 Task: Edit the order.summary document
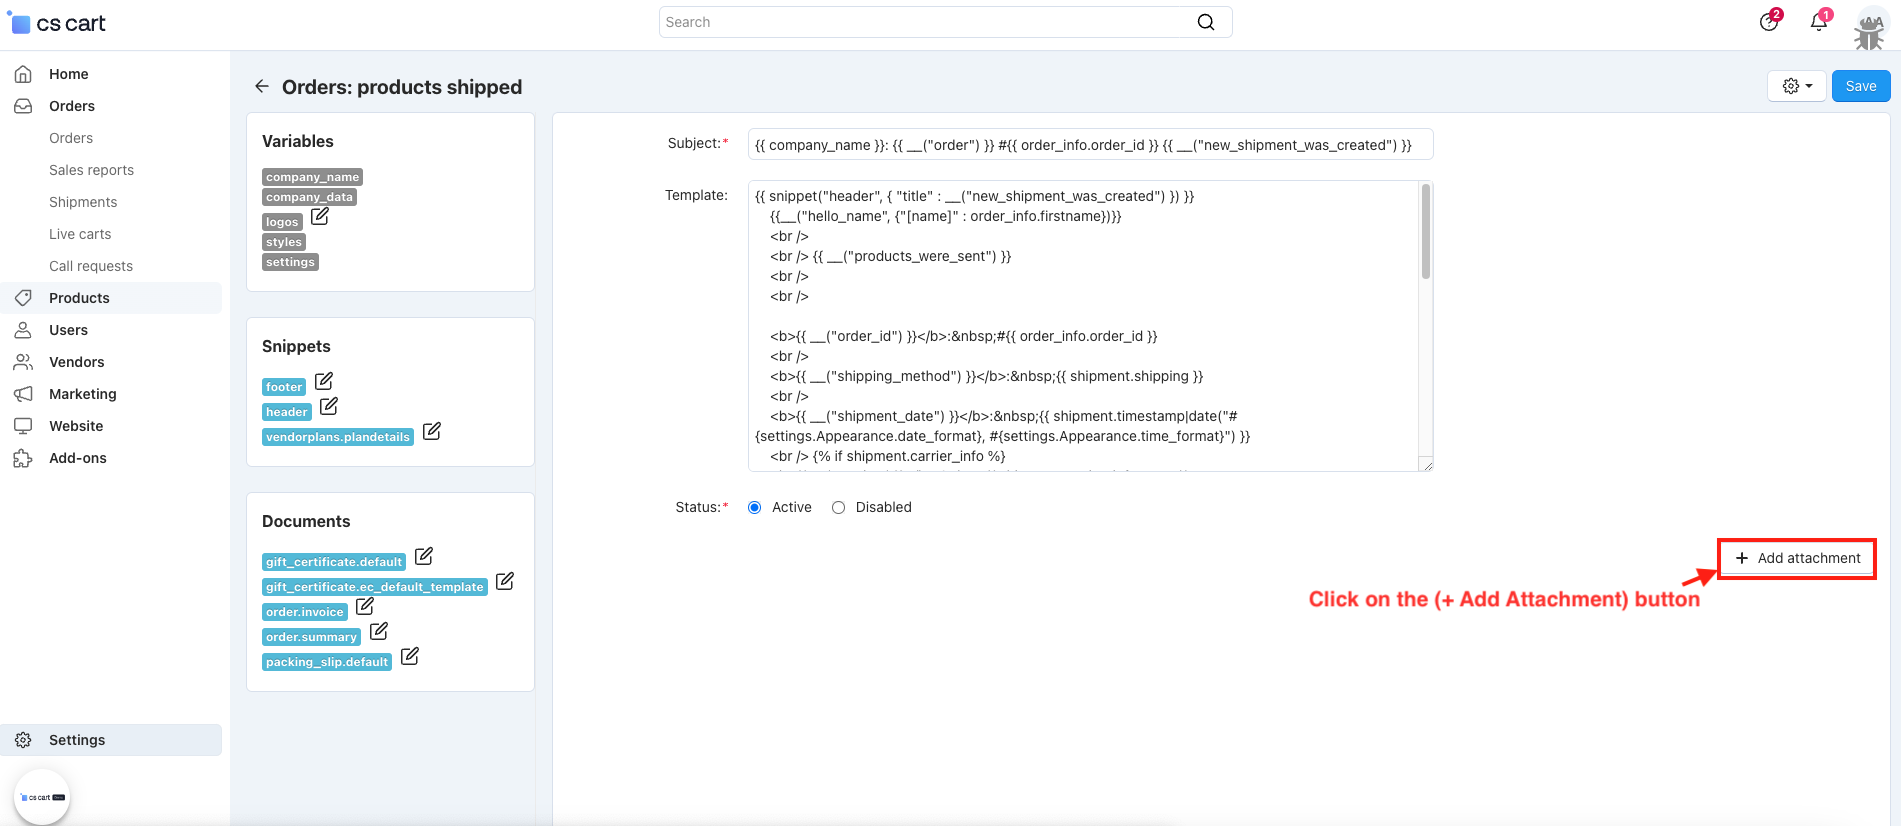pos(379,631)
